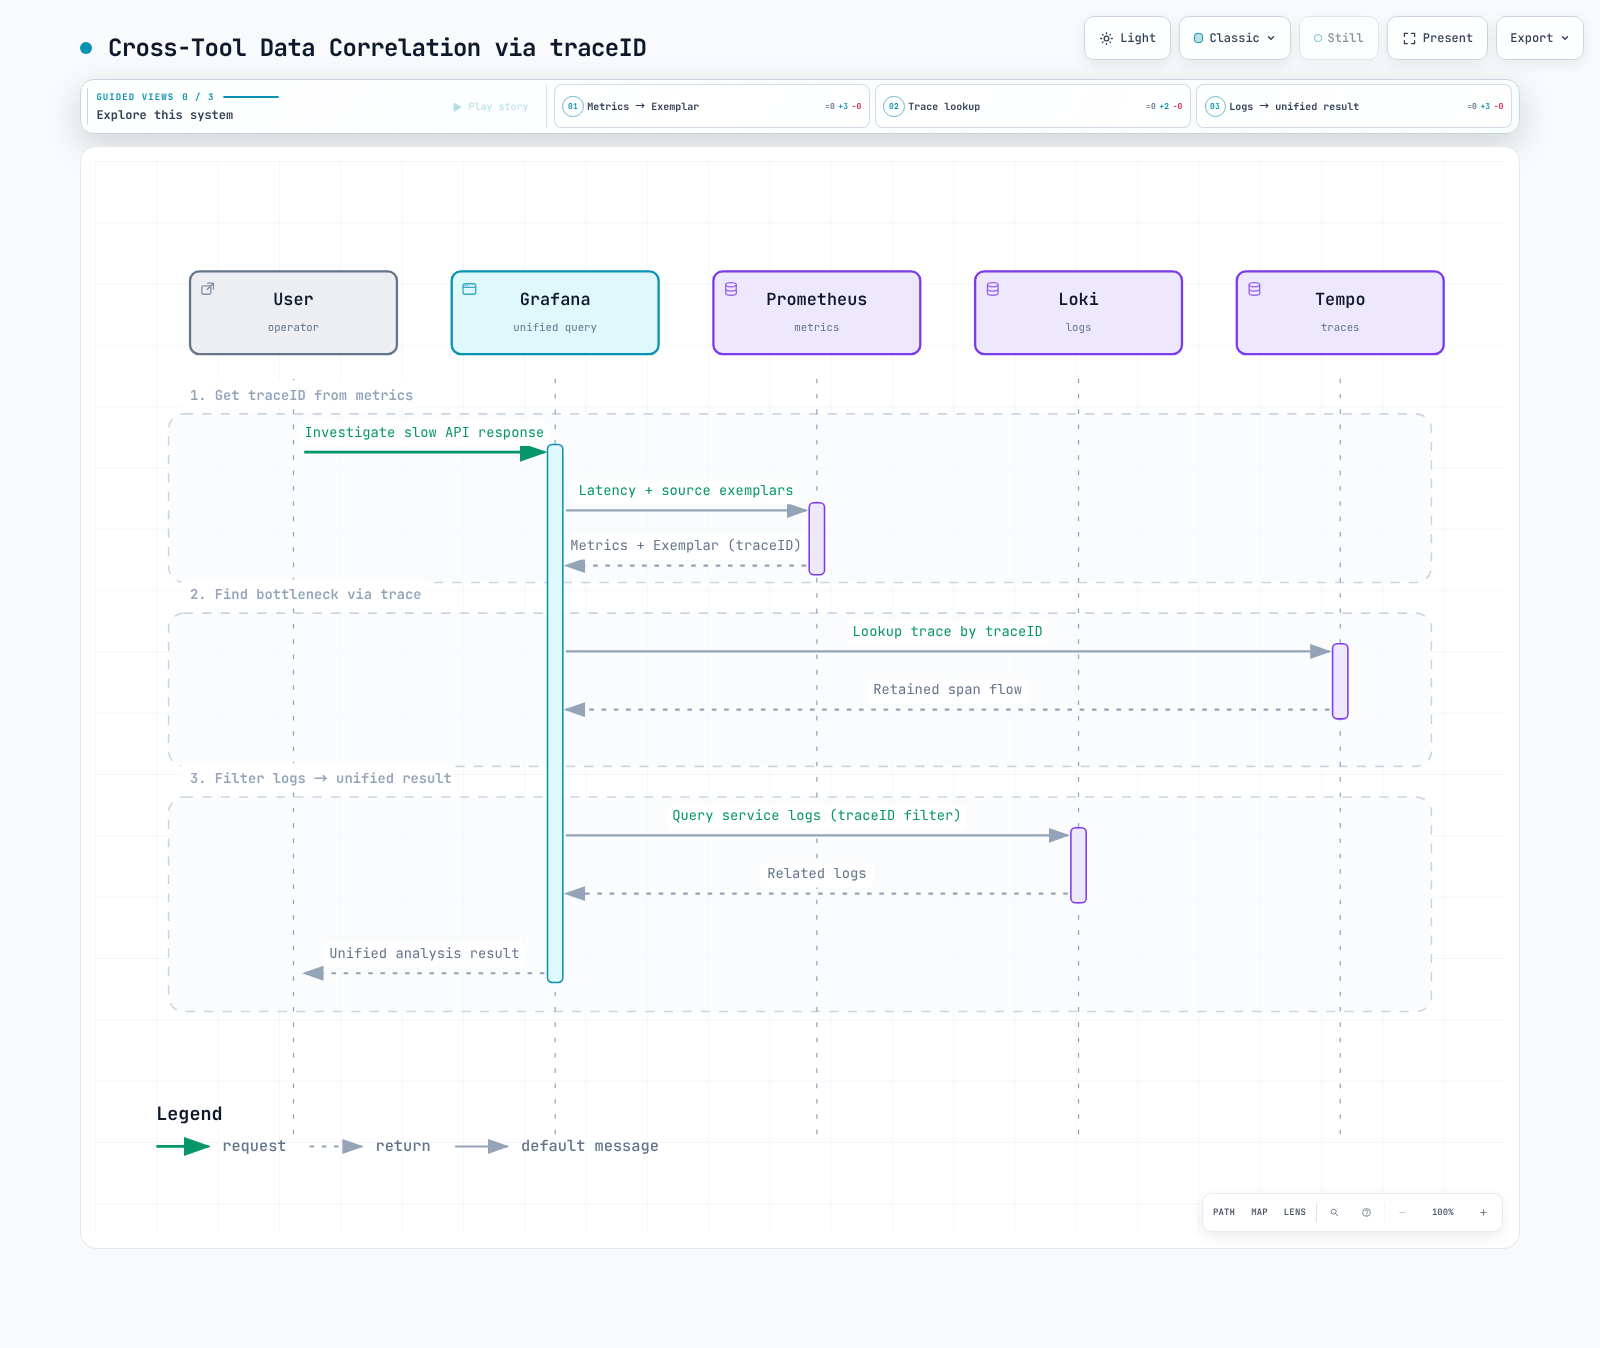Click the database icon on Prometheus node
The width and height of the screenshot is (1600, 1348).
tap(731, 289)
